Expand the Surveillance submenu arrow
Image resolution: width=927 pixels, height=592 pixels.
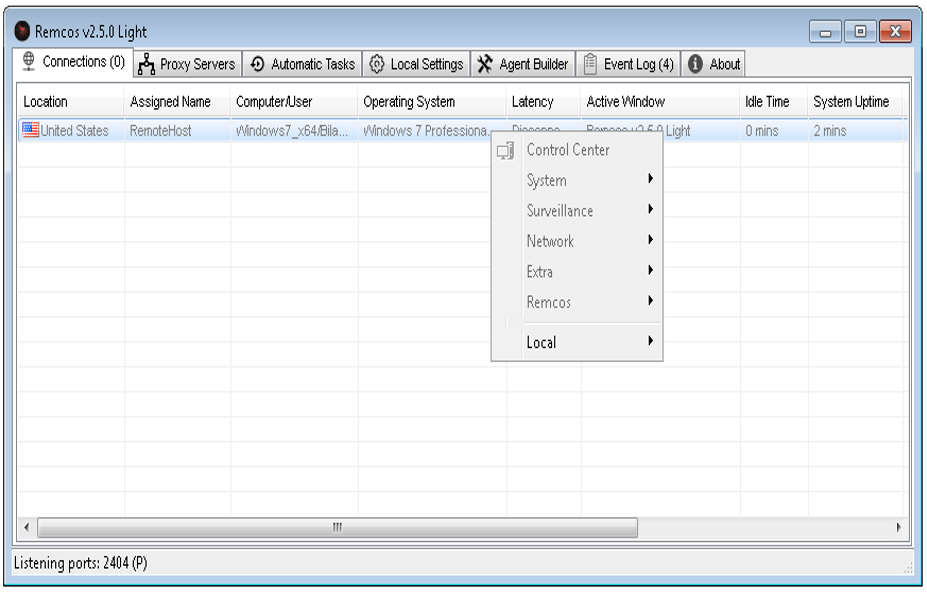click(650, 210)
